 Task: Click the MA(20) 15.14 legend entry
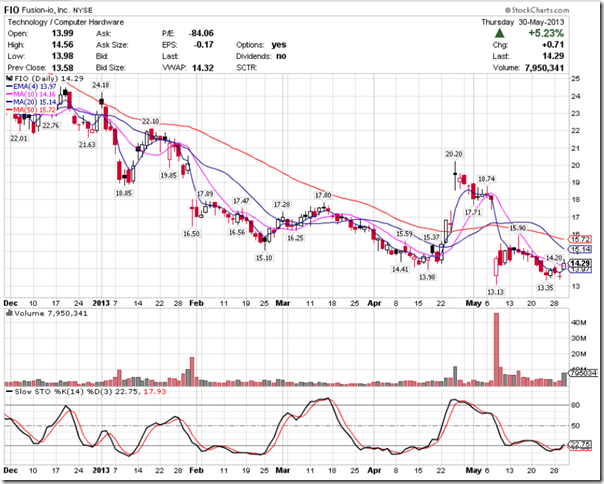tap(32, 102)
